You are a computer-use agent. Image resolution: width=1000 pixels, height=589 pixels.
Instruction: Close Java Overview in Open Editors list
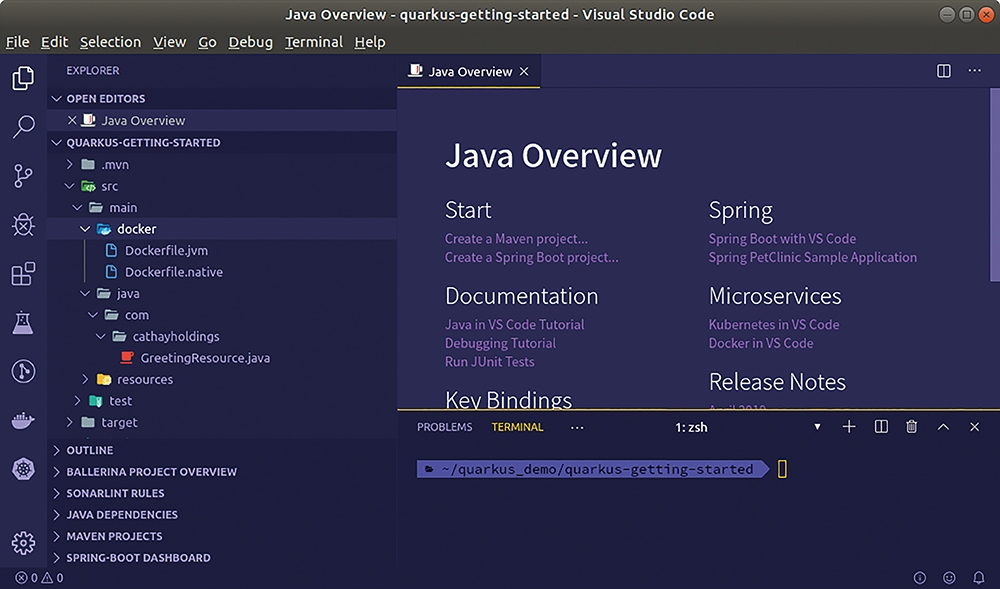(x=72, y=120)
